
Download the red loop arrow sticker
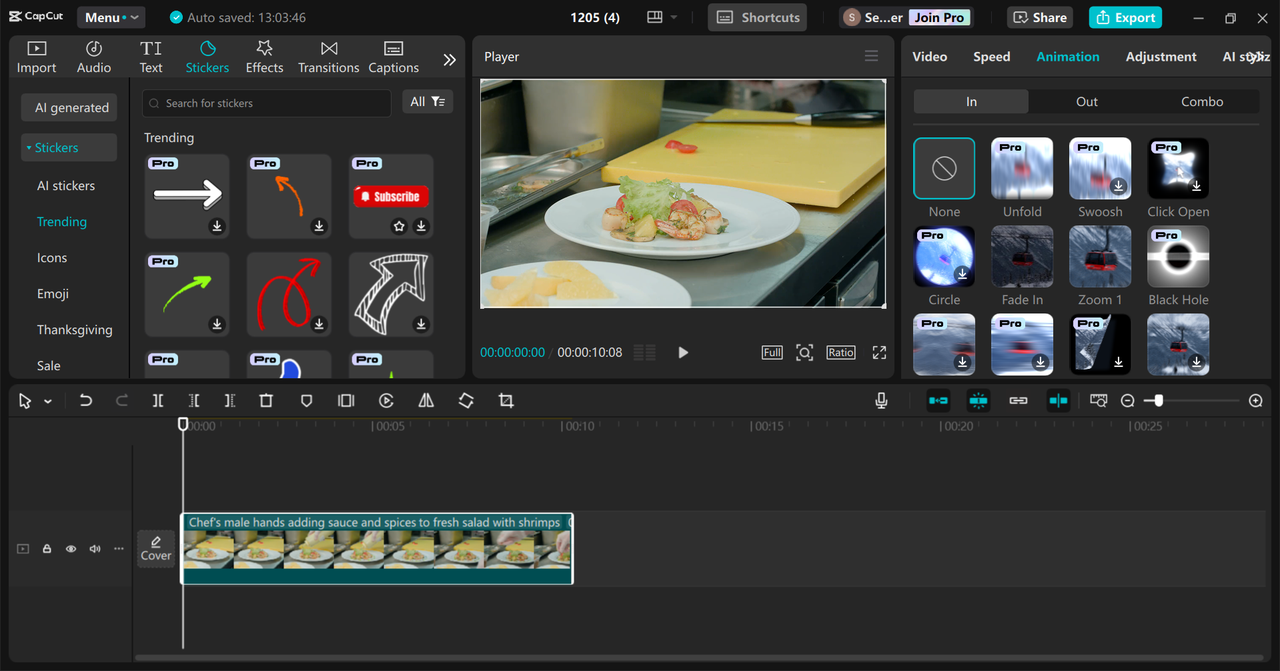[319, 324]
